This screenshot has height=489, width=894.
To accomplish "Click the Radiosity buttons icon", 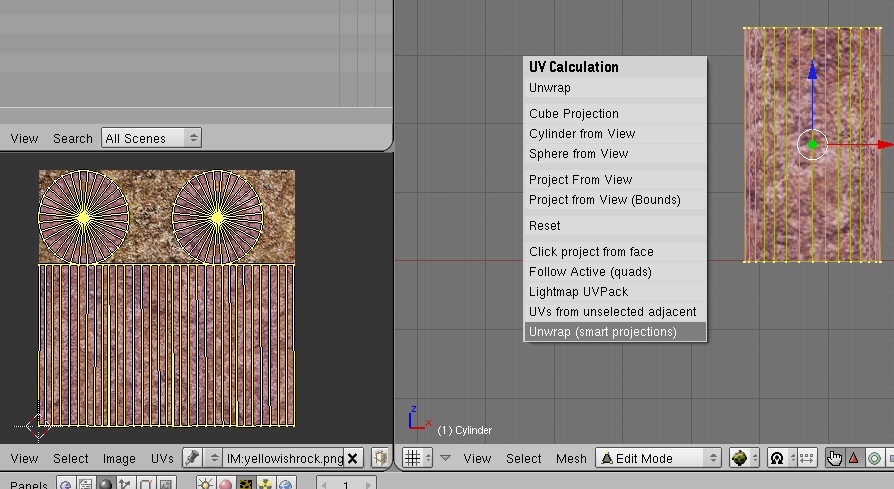I will [x=266, y=484].
